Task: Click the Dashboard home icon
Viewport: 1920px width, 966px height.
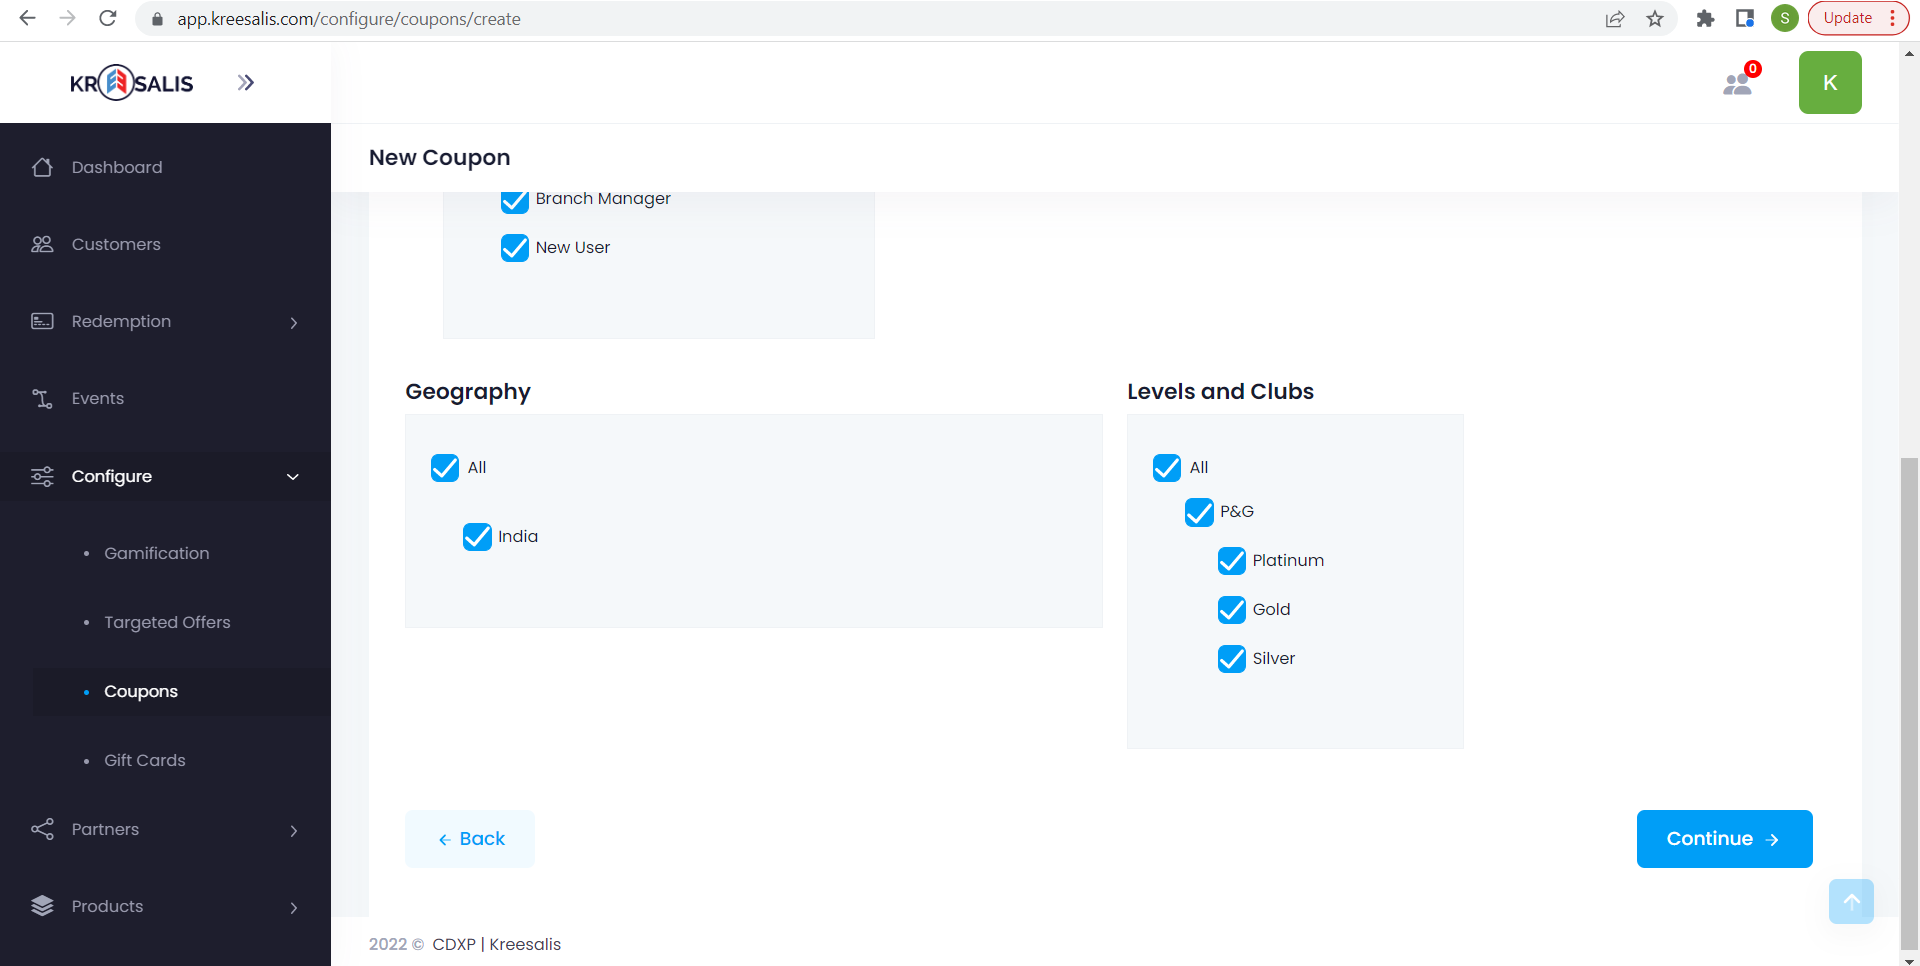Action: [x=42, y=167]
